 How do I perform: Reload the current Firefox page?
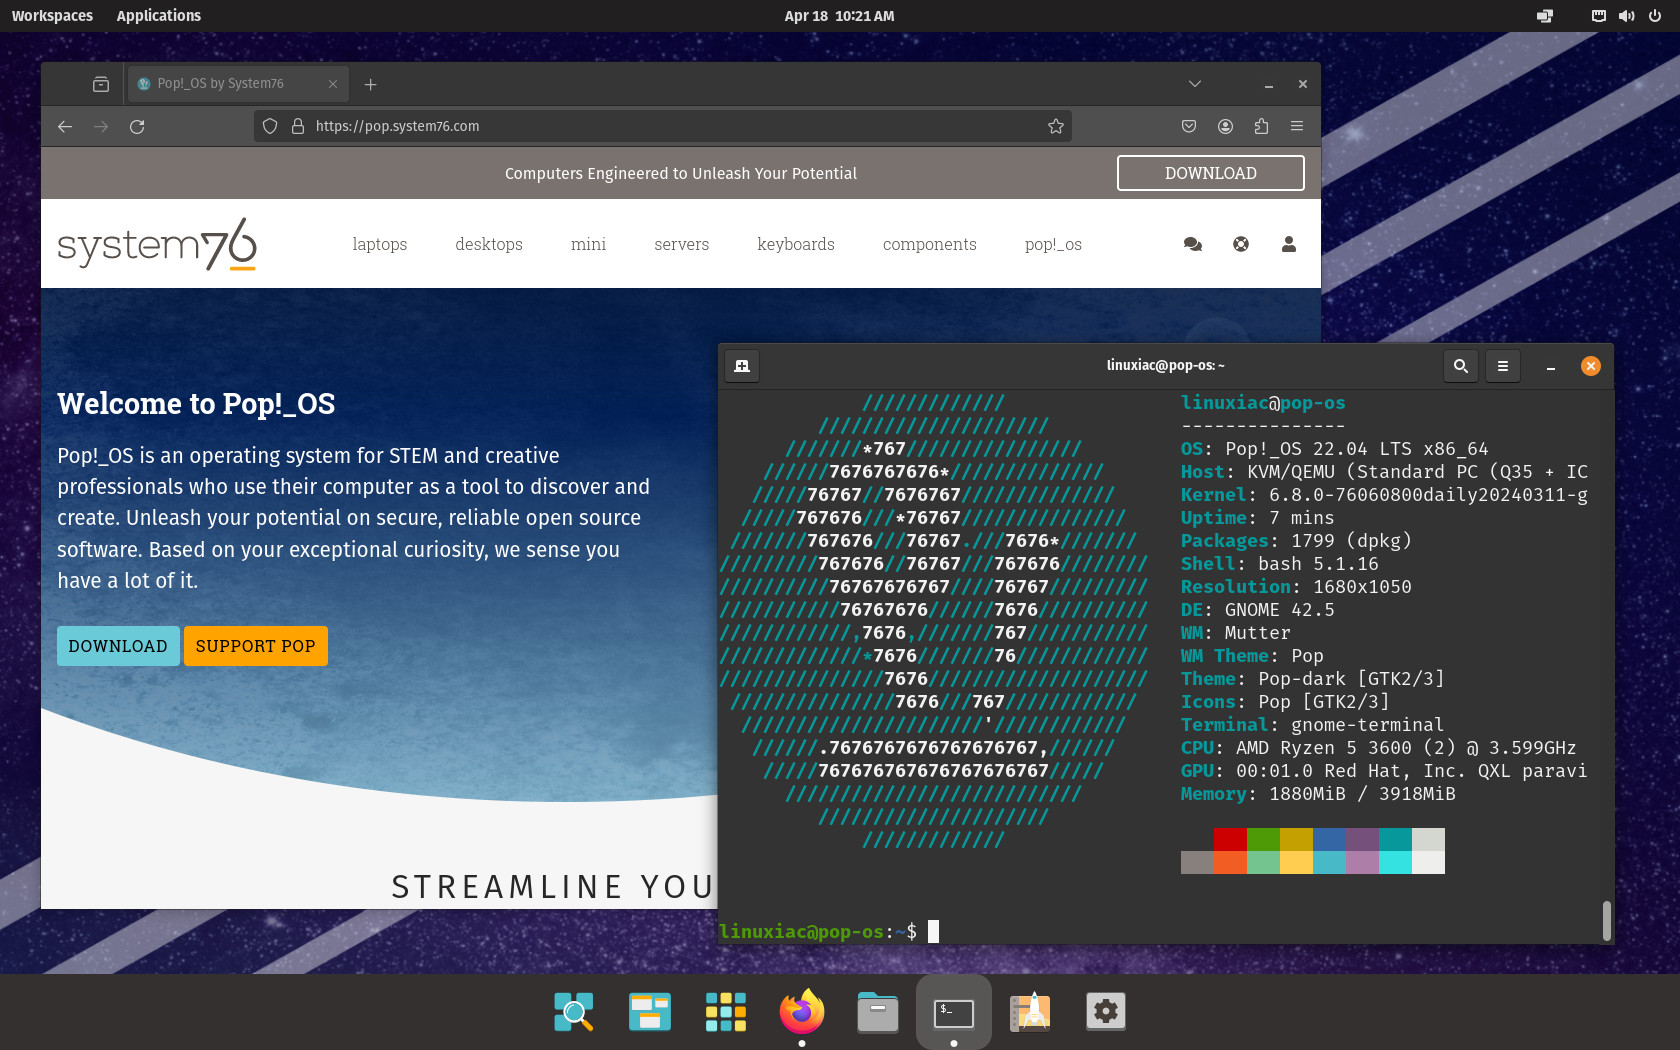(x=137, y=126)
